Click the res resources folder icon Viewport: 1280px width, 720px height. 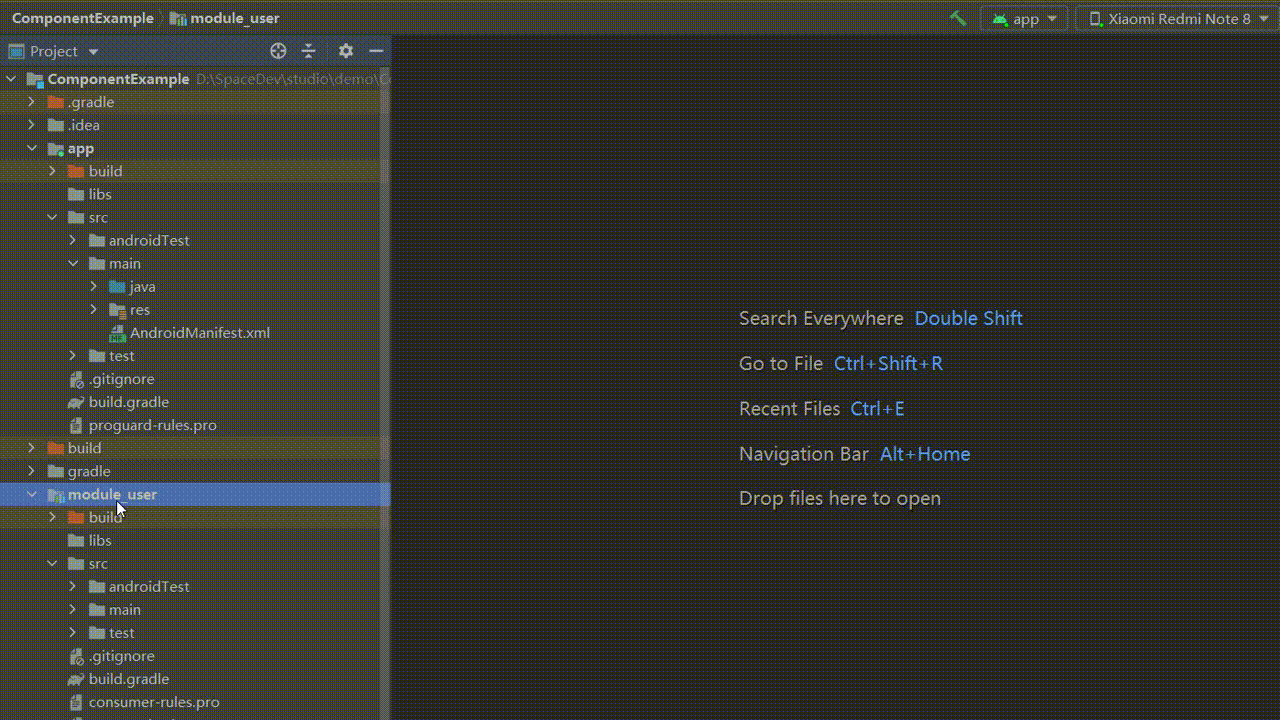[117, 309]
